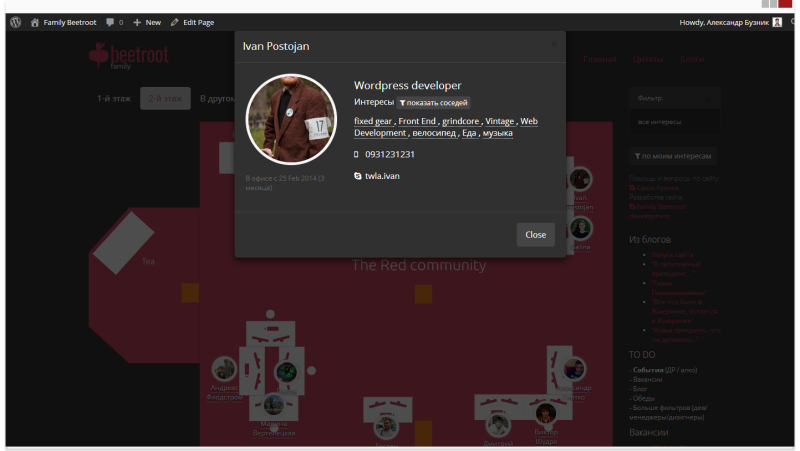Click Марина Вертелецкая's avatar on map
This screenshot has height=451, width=800.
(274, 406)
